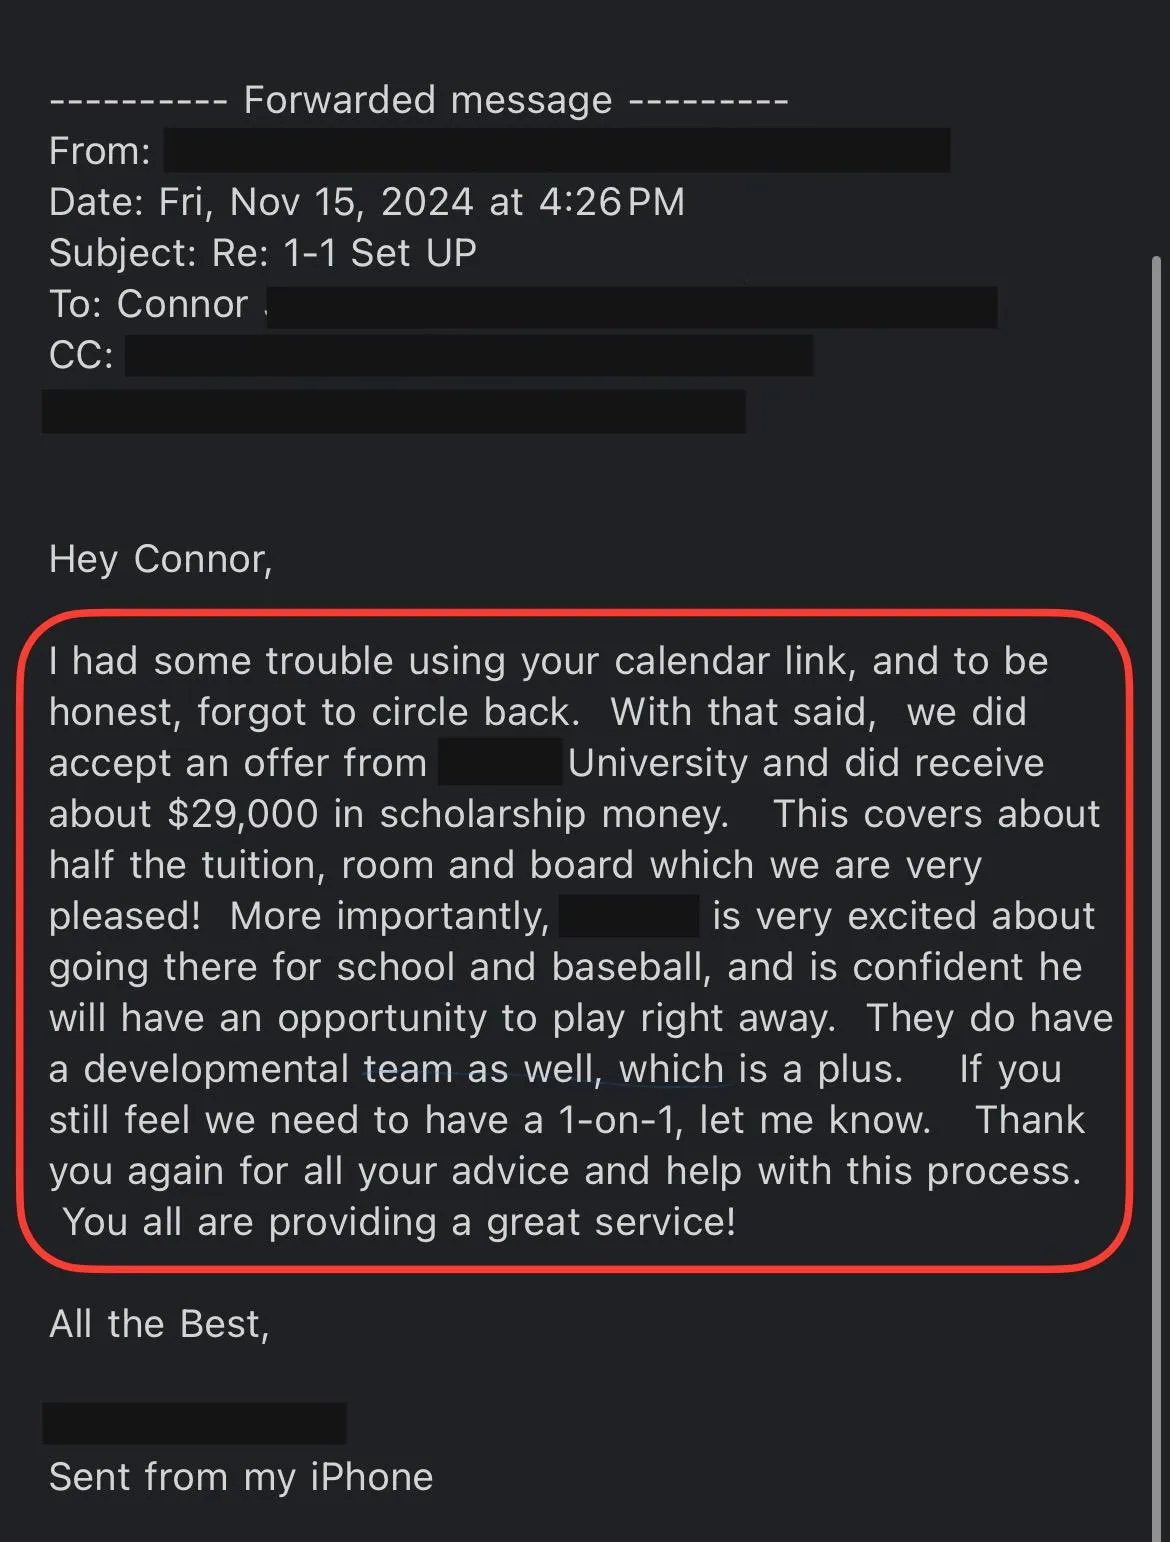Select the "All the Best," closing line
This screenshot has width=1170, height=1542.
159,1324
